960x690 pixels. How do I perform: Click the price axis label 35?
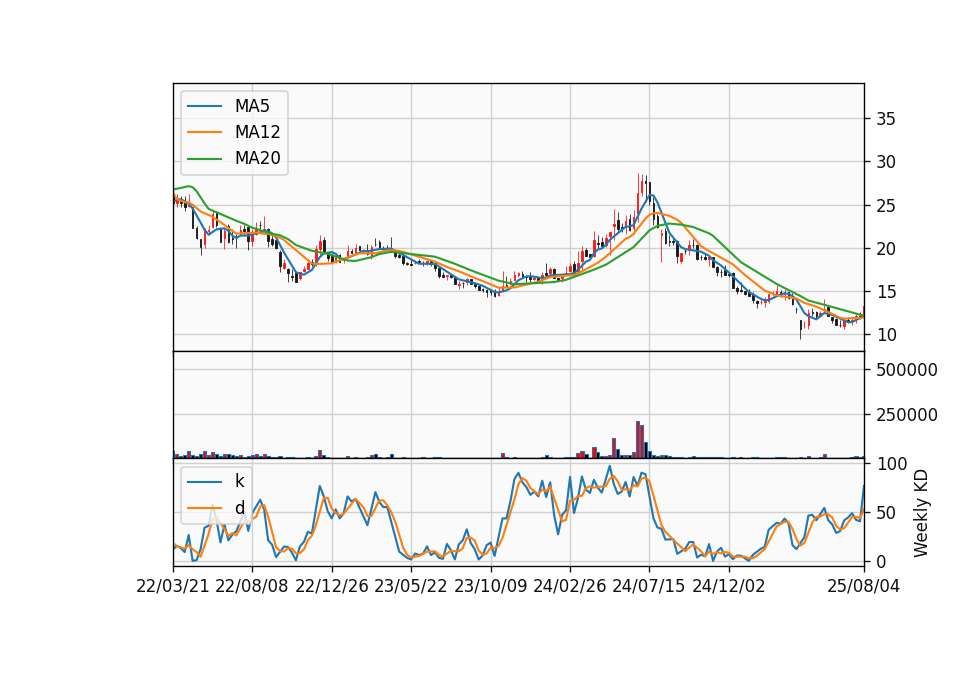click(885, 119)
